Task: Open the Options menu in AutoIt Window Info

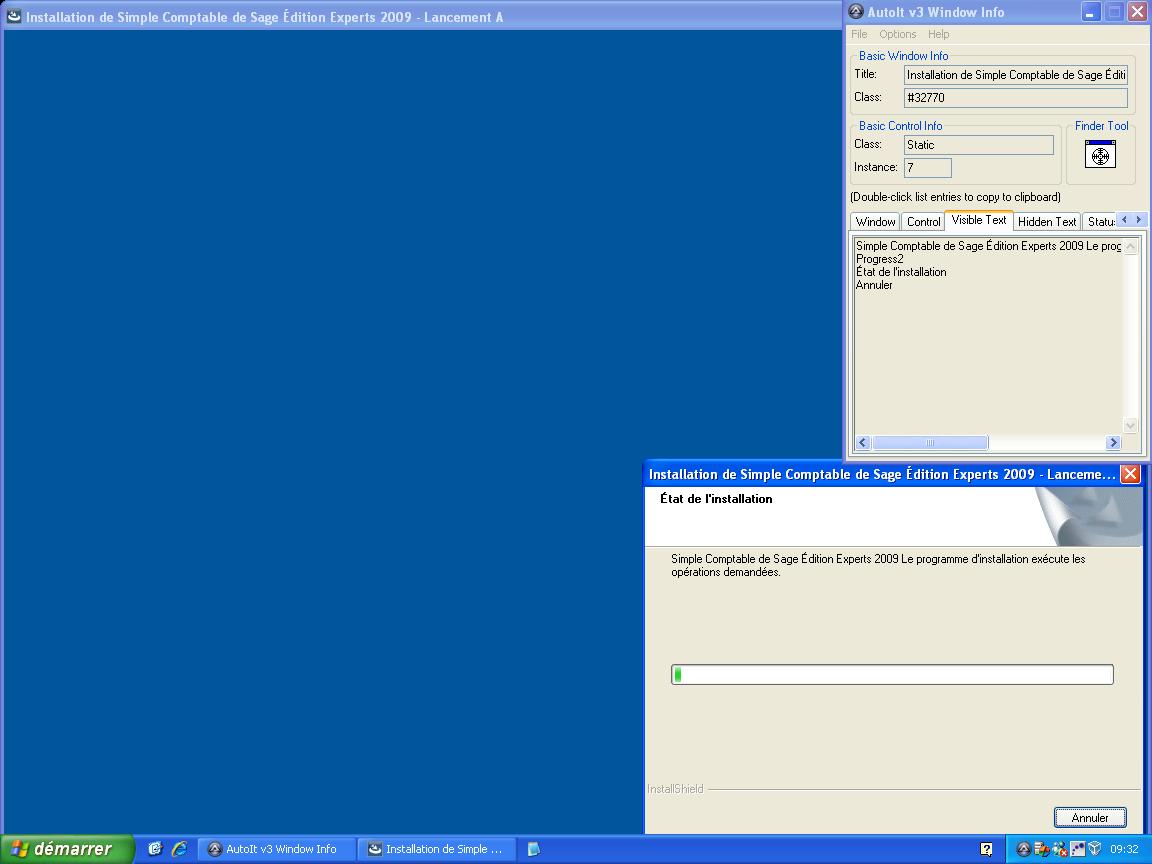Action: pyautogui.click(x=898, y=34)
